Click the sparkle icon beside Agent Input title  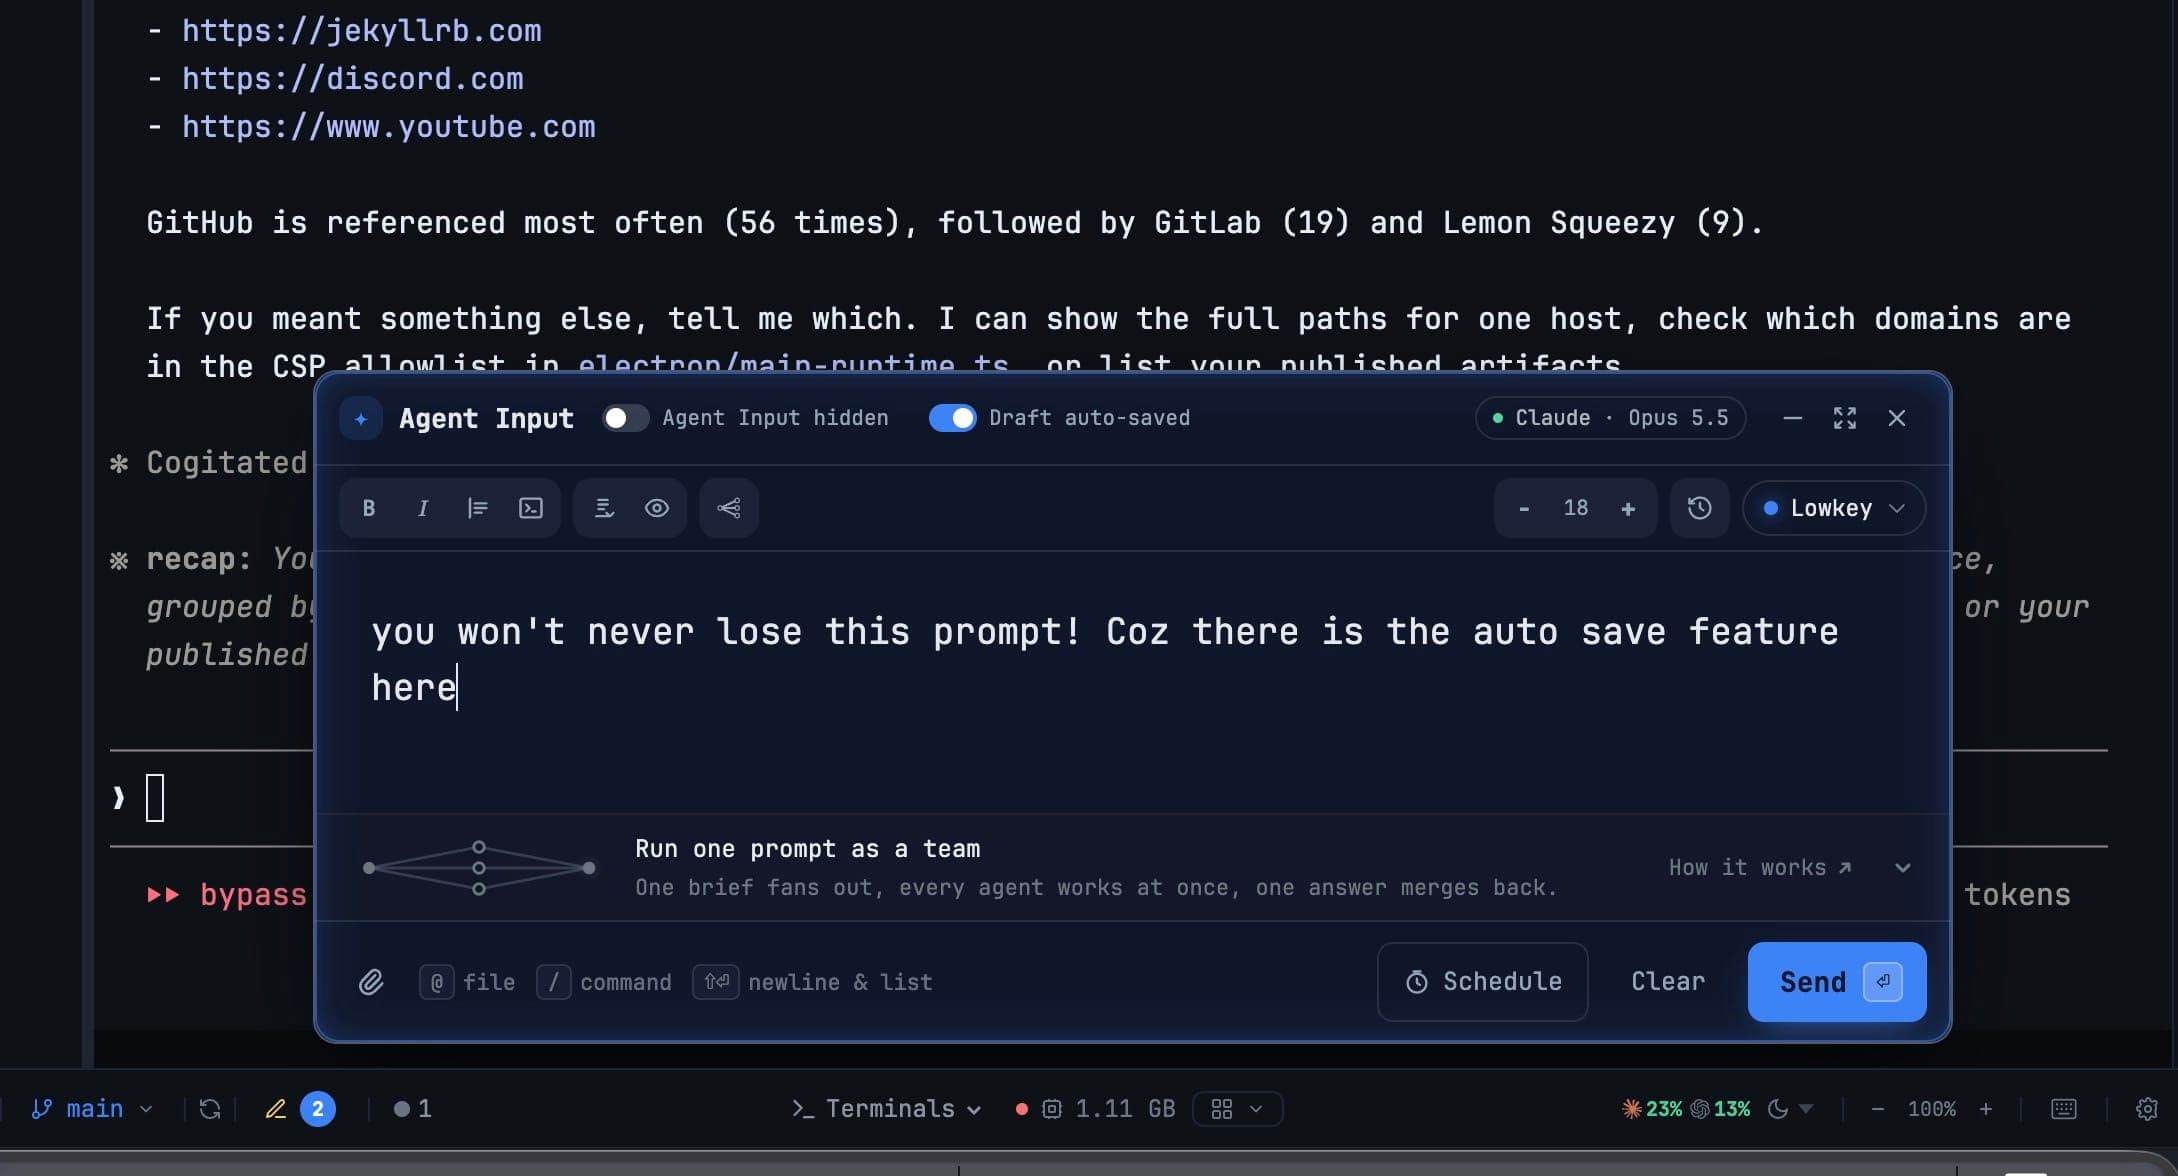(361, 418)
